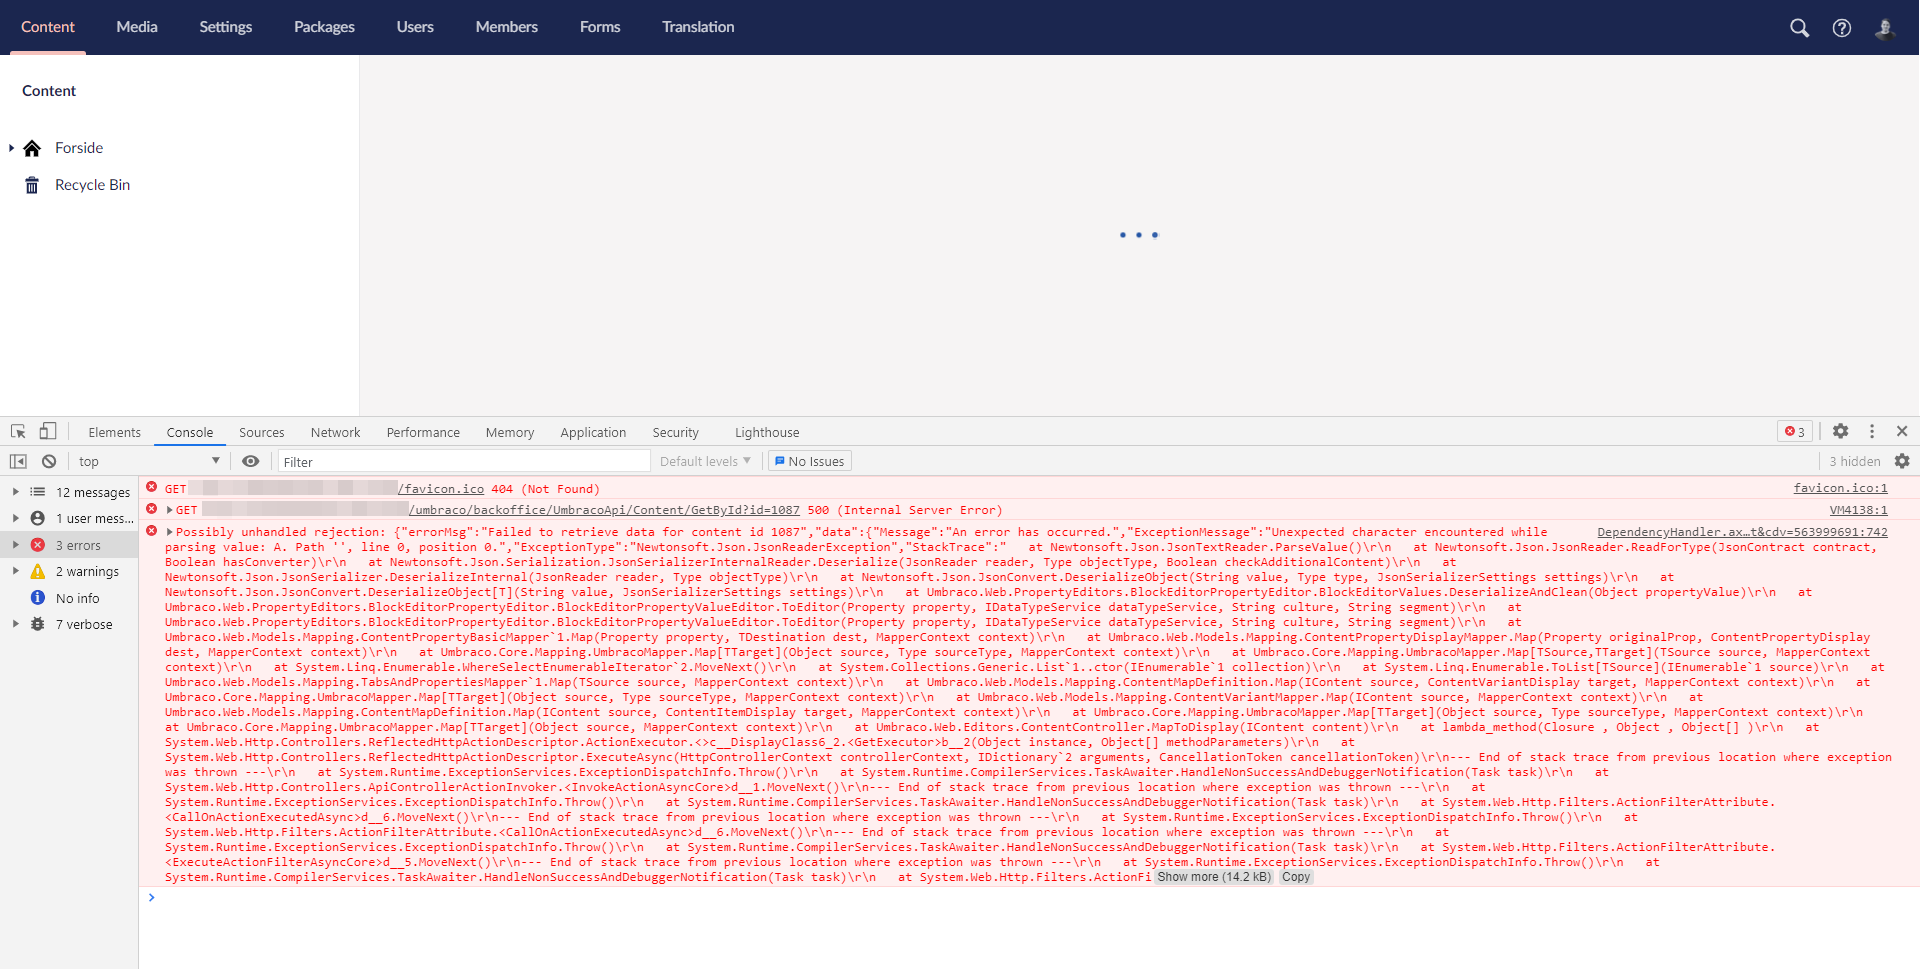1920x969 pixels.
Task: Copy the error message with Copy button
Action: tap(1296, 877)
